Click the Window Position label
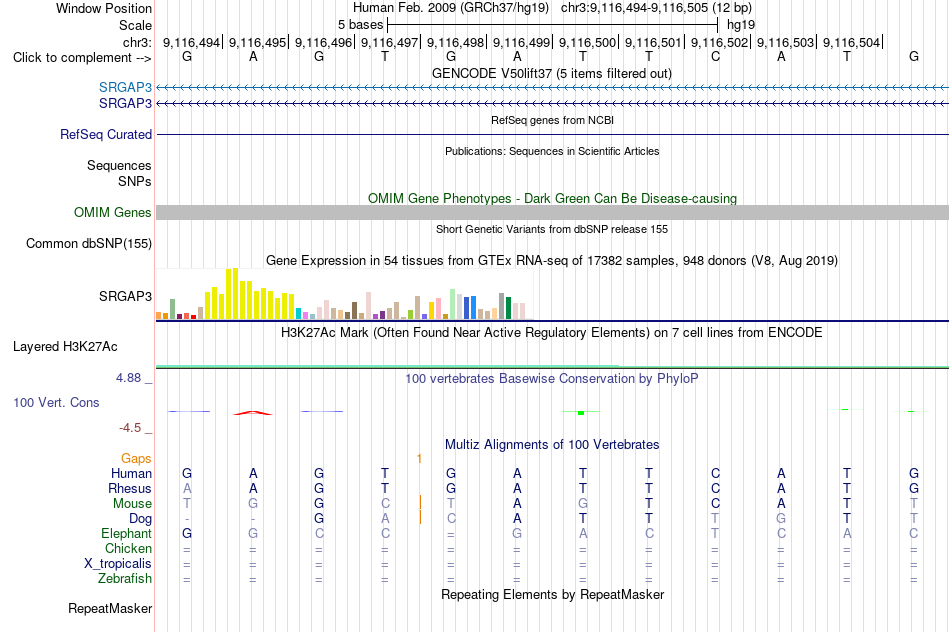Image resolution: width=950 pixels, height=632 pixels. 104,8
